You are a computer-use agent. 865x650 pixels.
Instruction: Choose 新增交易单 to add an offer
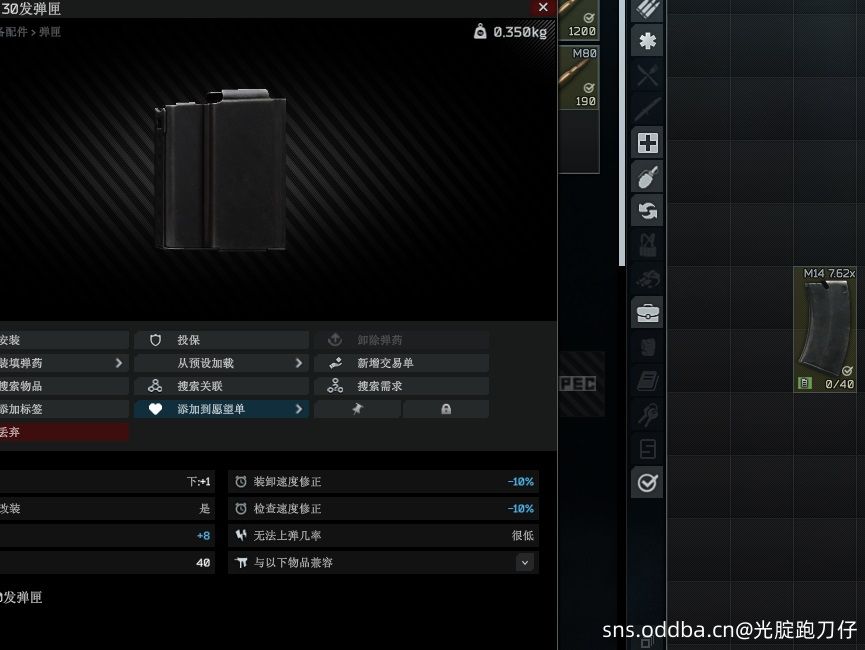pos(402,363)
